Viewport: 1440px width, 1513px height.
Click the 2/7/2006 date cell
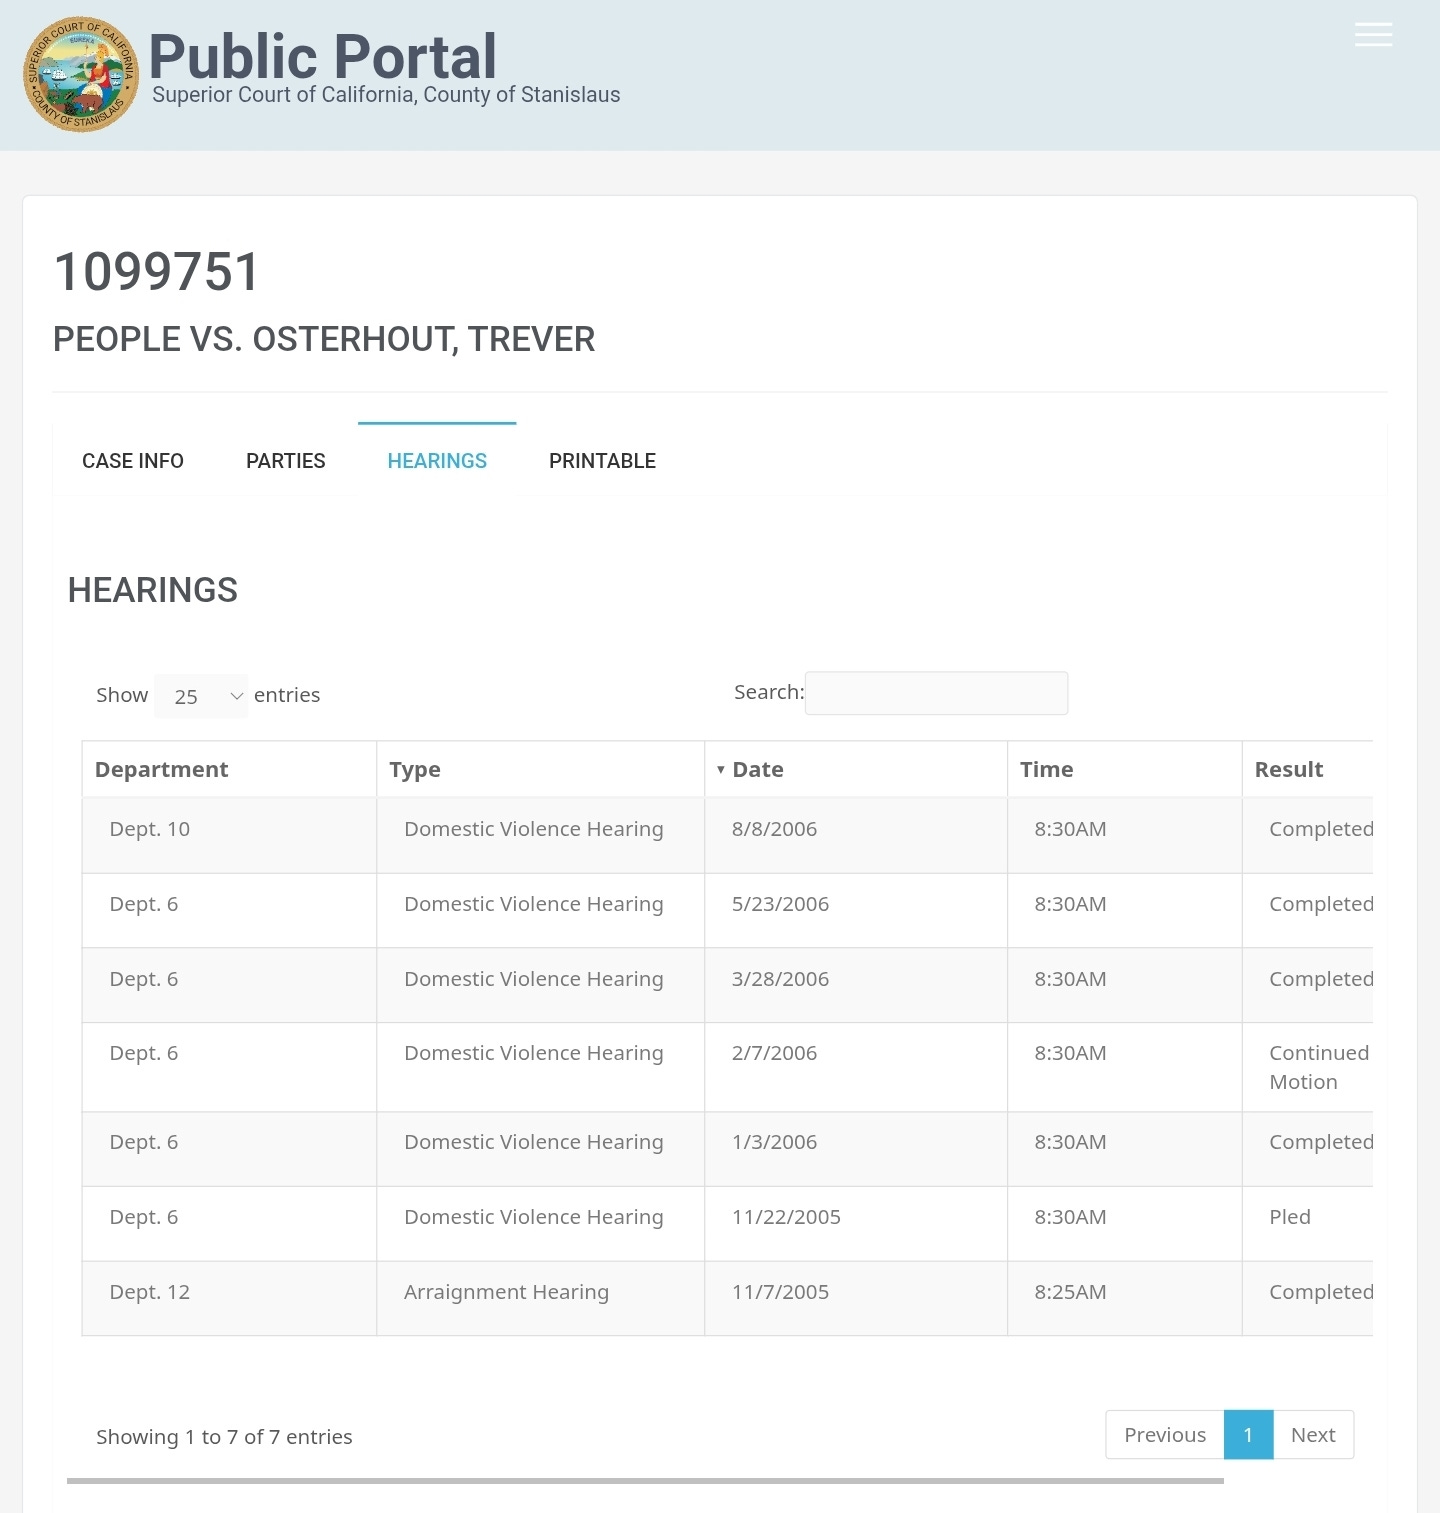pos(856,1067)
